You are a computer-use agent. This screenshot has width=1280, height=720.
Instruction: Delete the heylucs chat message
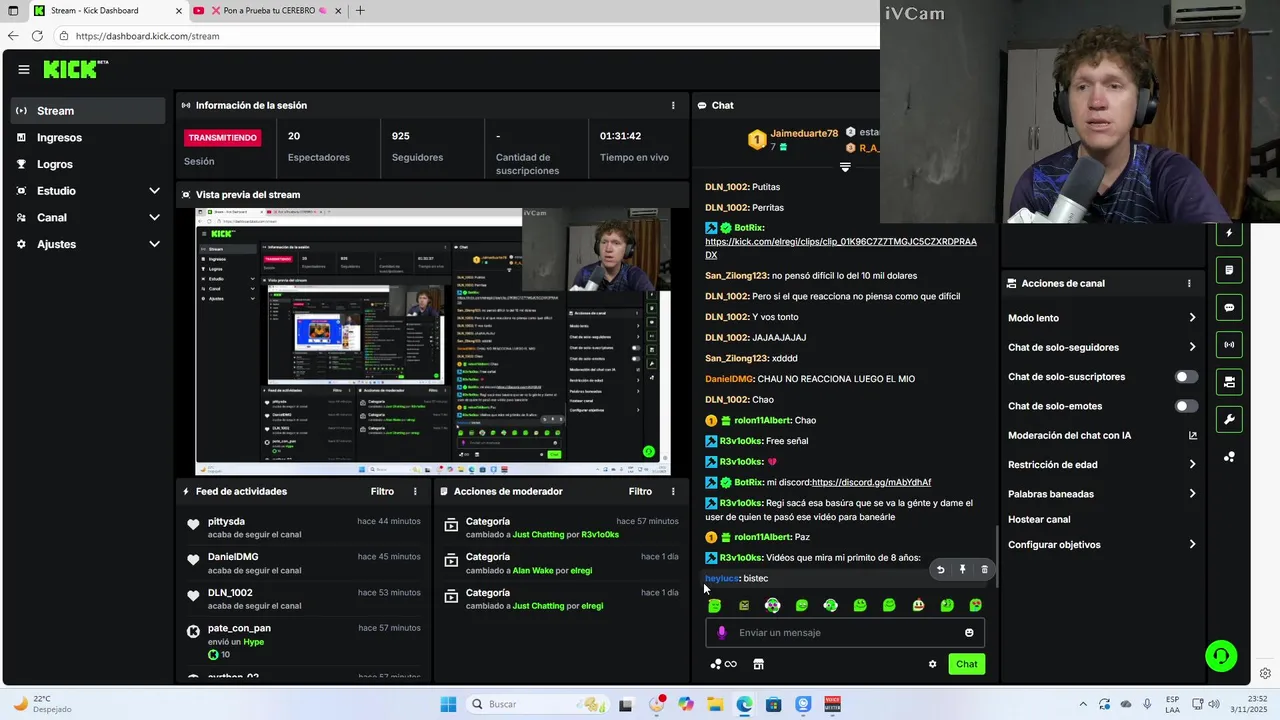(984, 570)
